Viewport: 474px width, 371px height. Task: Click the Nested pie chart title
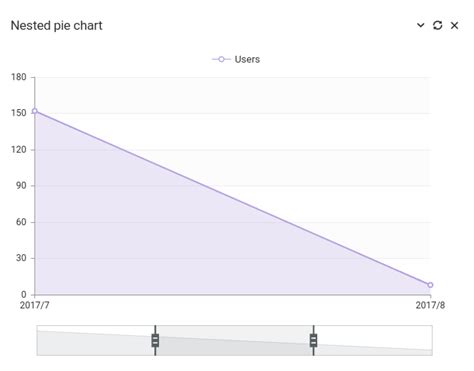(x=56, y=26)
